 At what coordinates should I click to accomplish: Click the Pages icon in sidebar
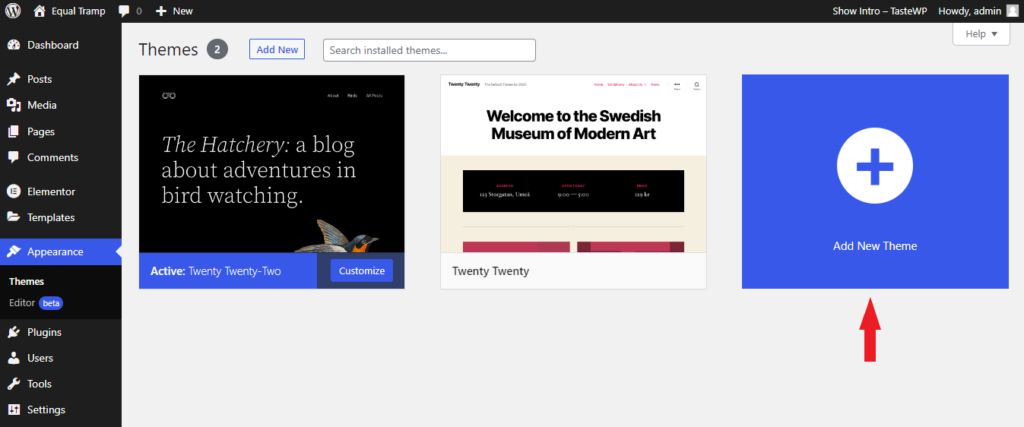pos(13,131)
